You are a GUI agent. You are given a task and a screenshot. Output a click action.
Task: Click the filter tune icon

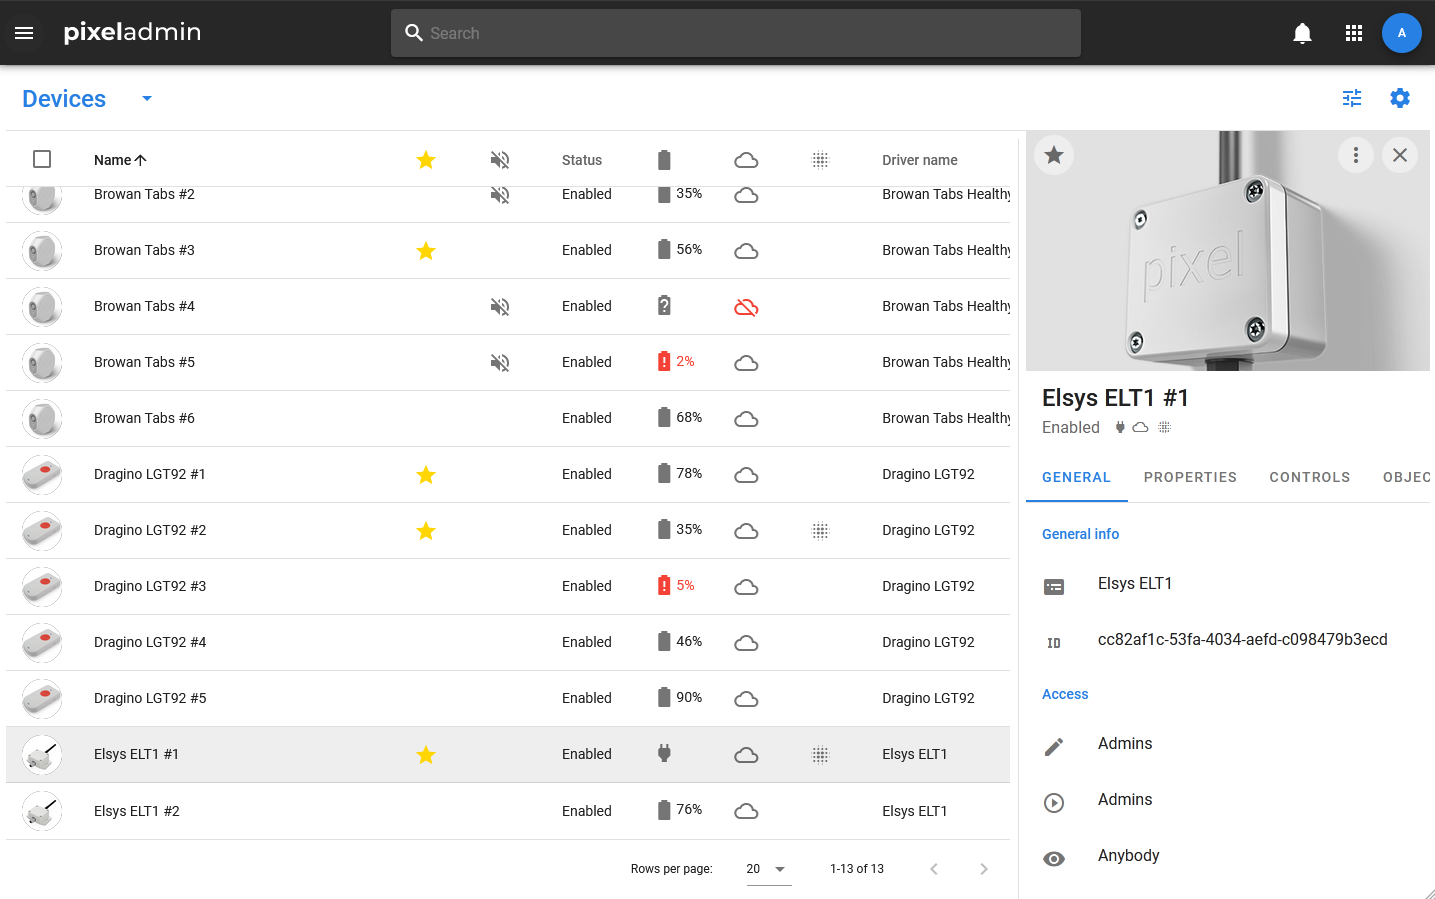pos(1352,98)
